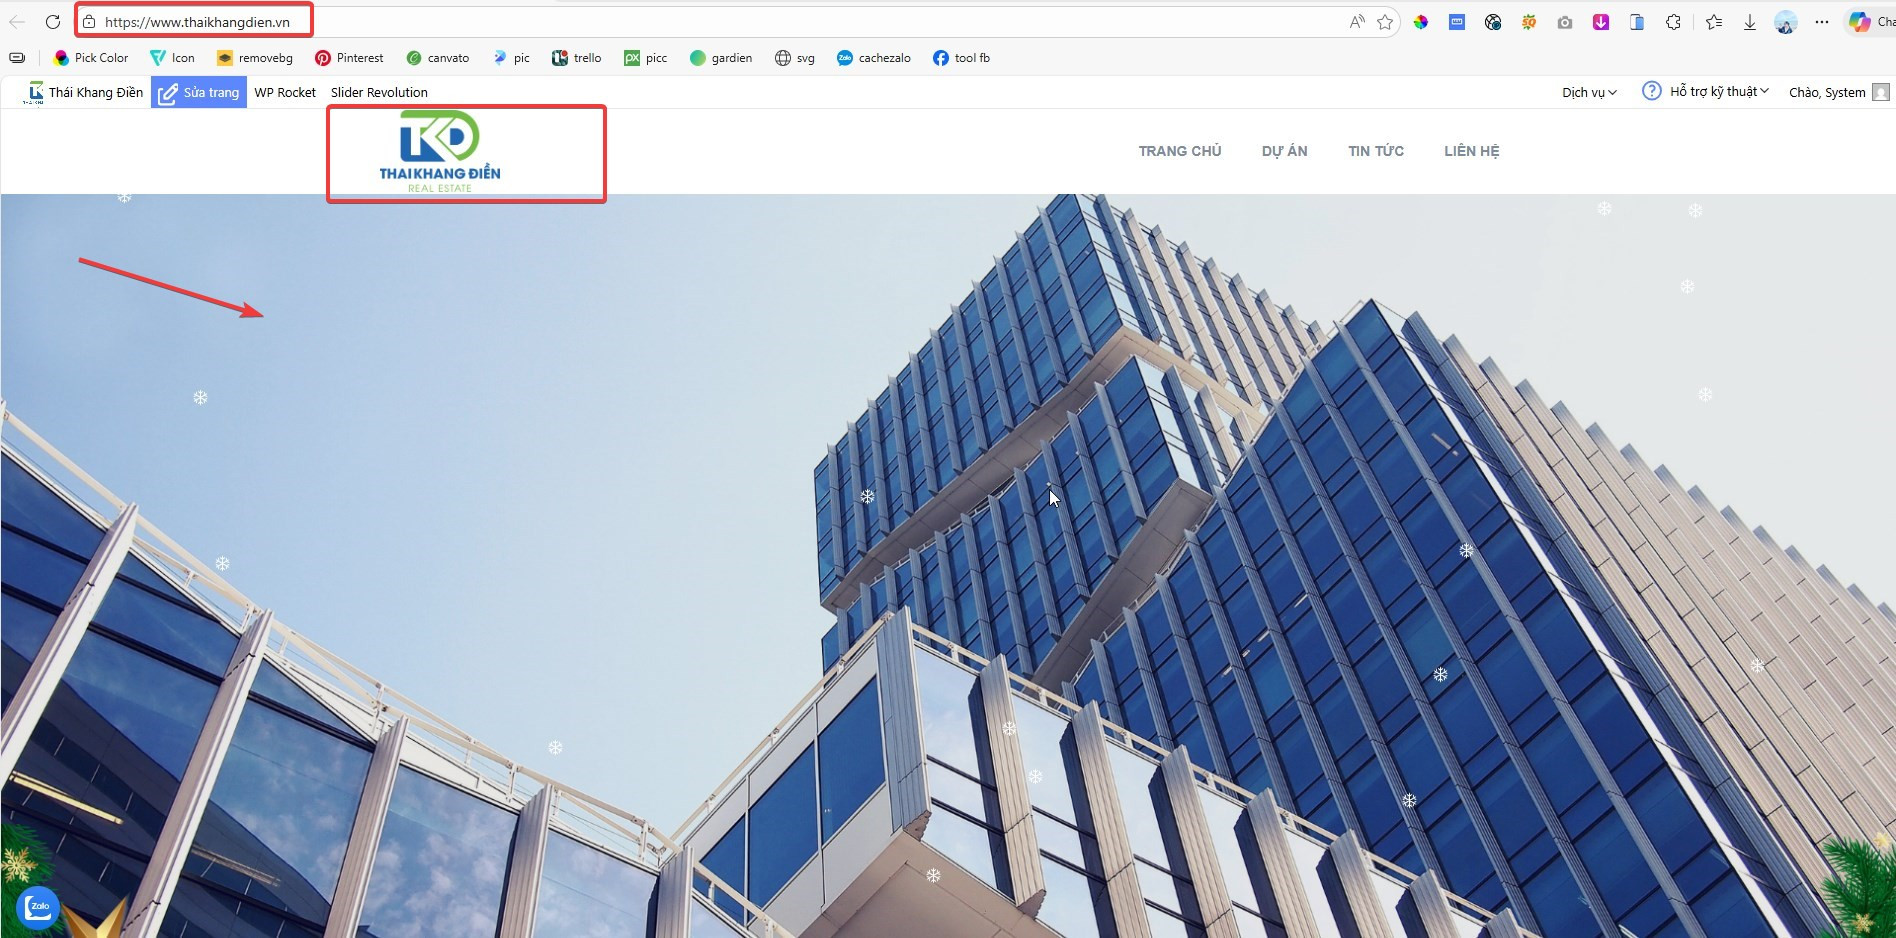The width and height of the screenshot is (1896, 938).
Task: Open the pic bookmark
Action: (x=511, y=58)
